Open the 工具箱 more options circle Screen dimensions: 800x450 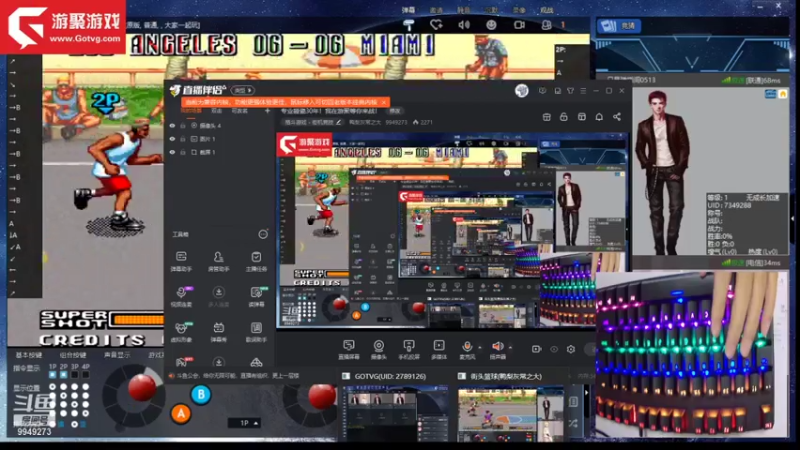click(263, 234)
